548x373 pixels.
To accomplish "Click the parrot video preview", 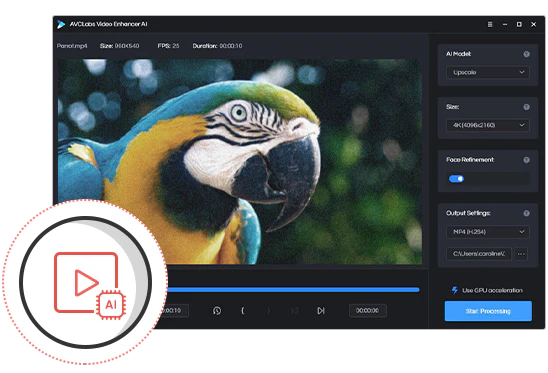I will click(x=240, y=162).
